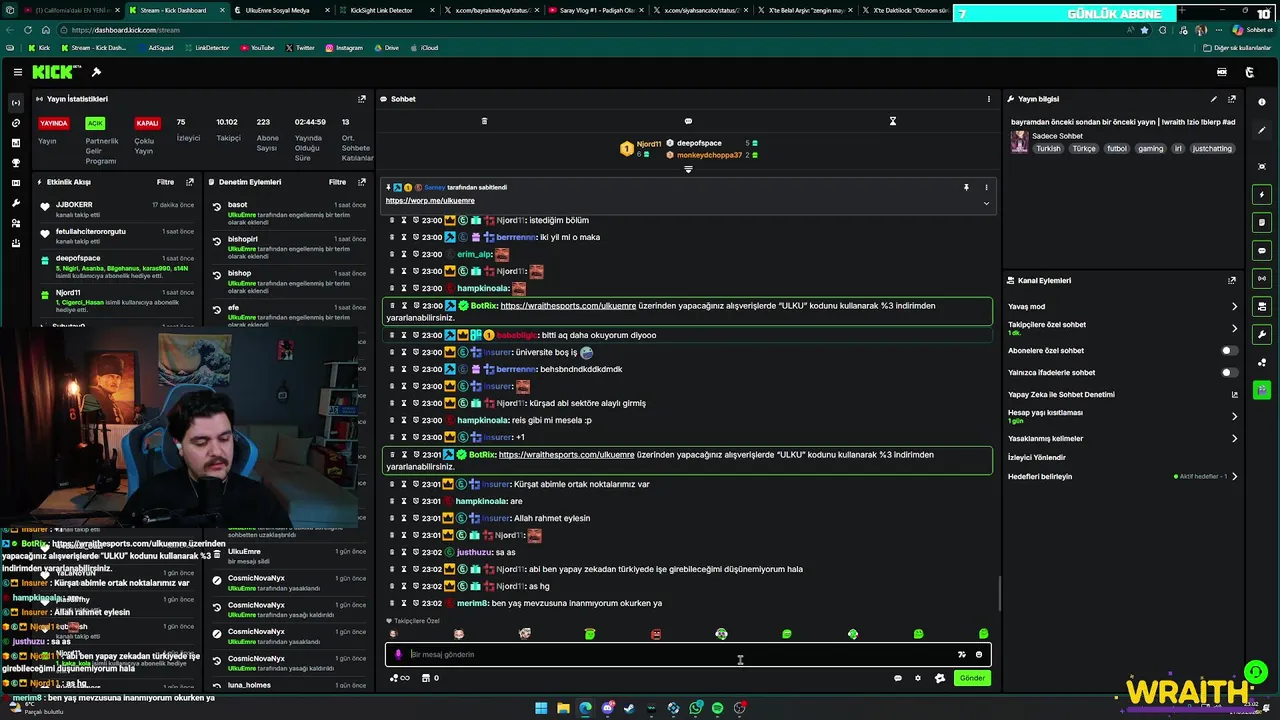1280x720 pixels.
Task: Click the Turkish stream tag
Action: (1048, 148)
